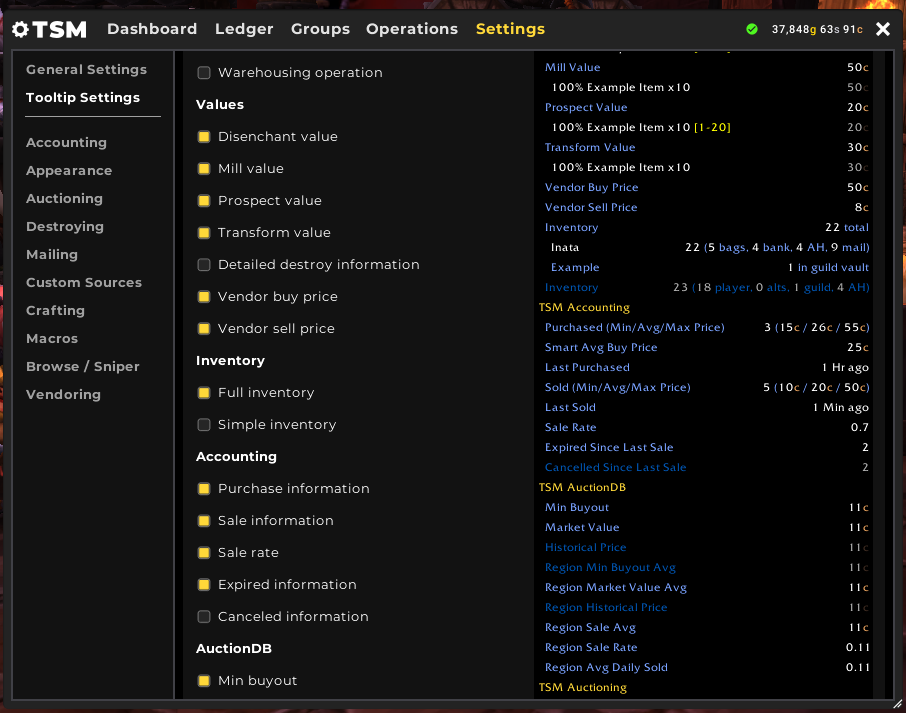Click the Prospect Value tooltip line

[706, 107]
